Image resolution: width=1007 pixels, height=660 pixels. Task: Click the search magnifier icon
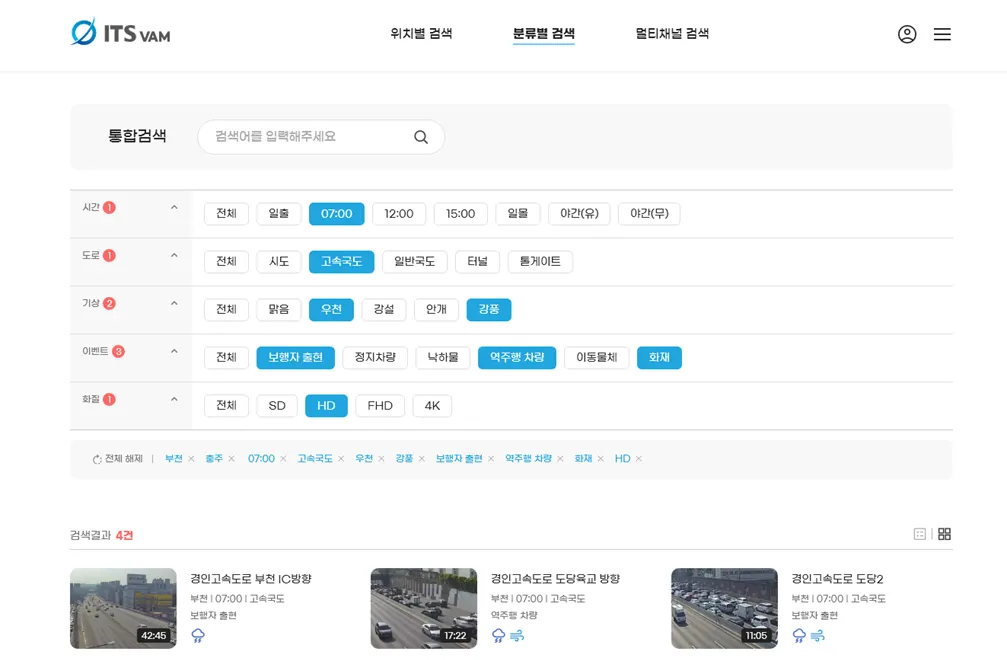pyautogui.click(x=421, y=137)
